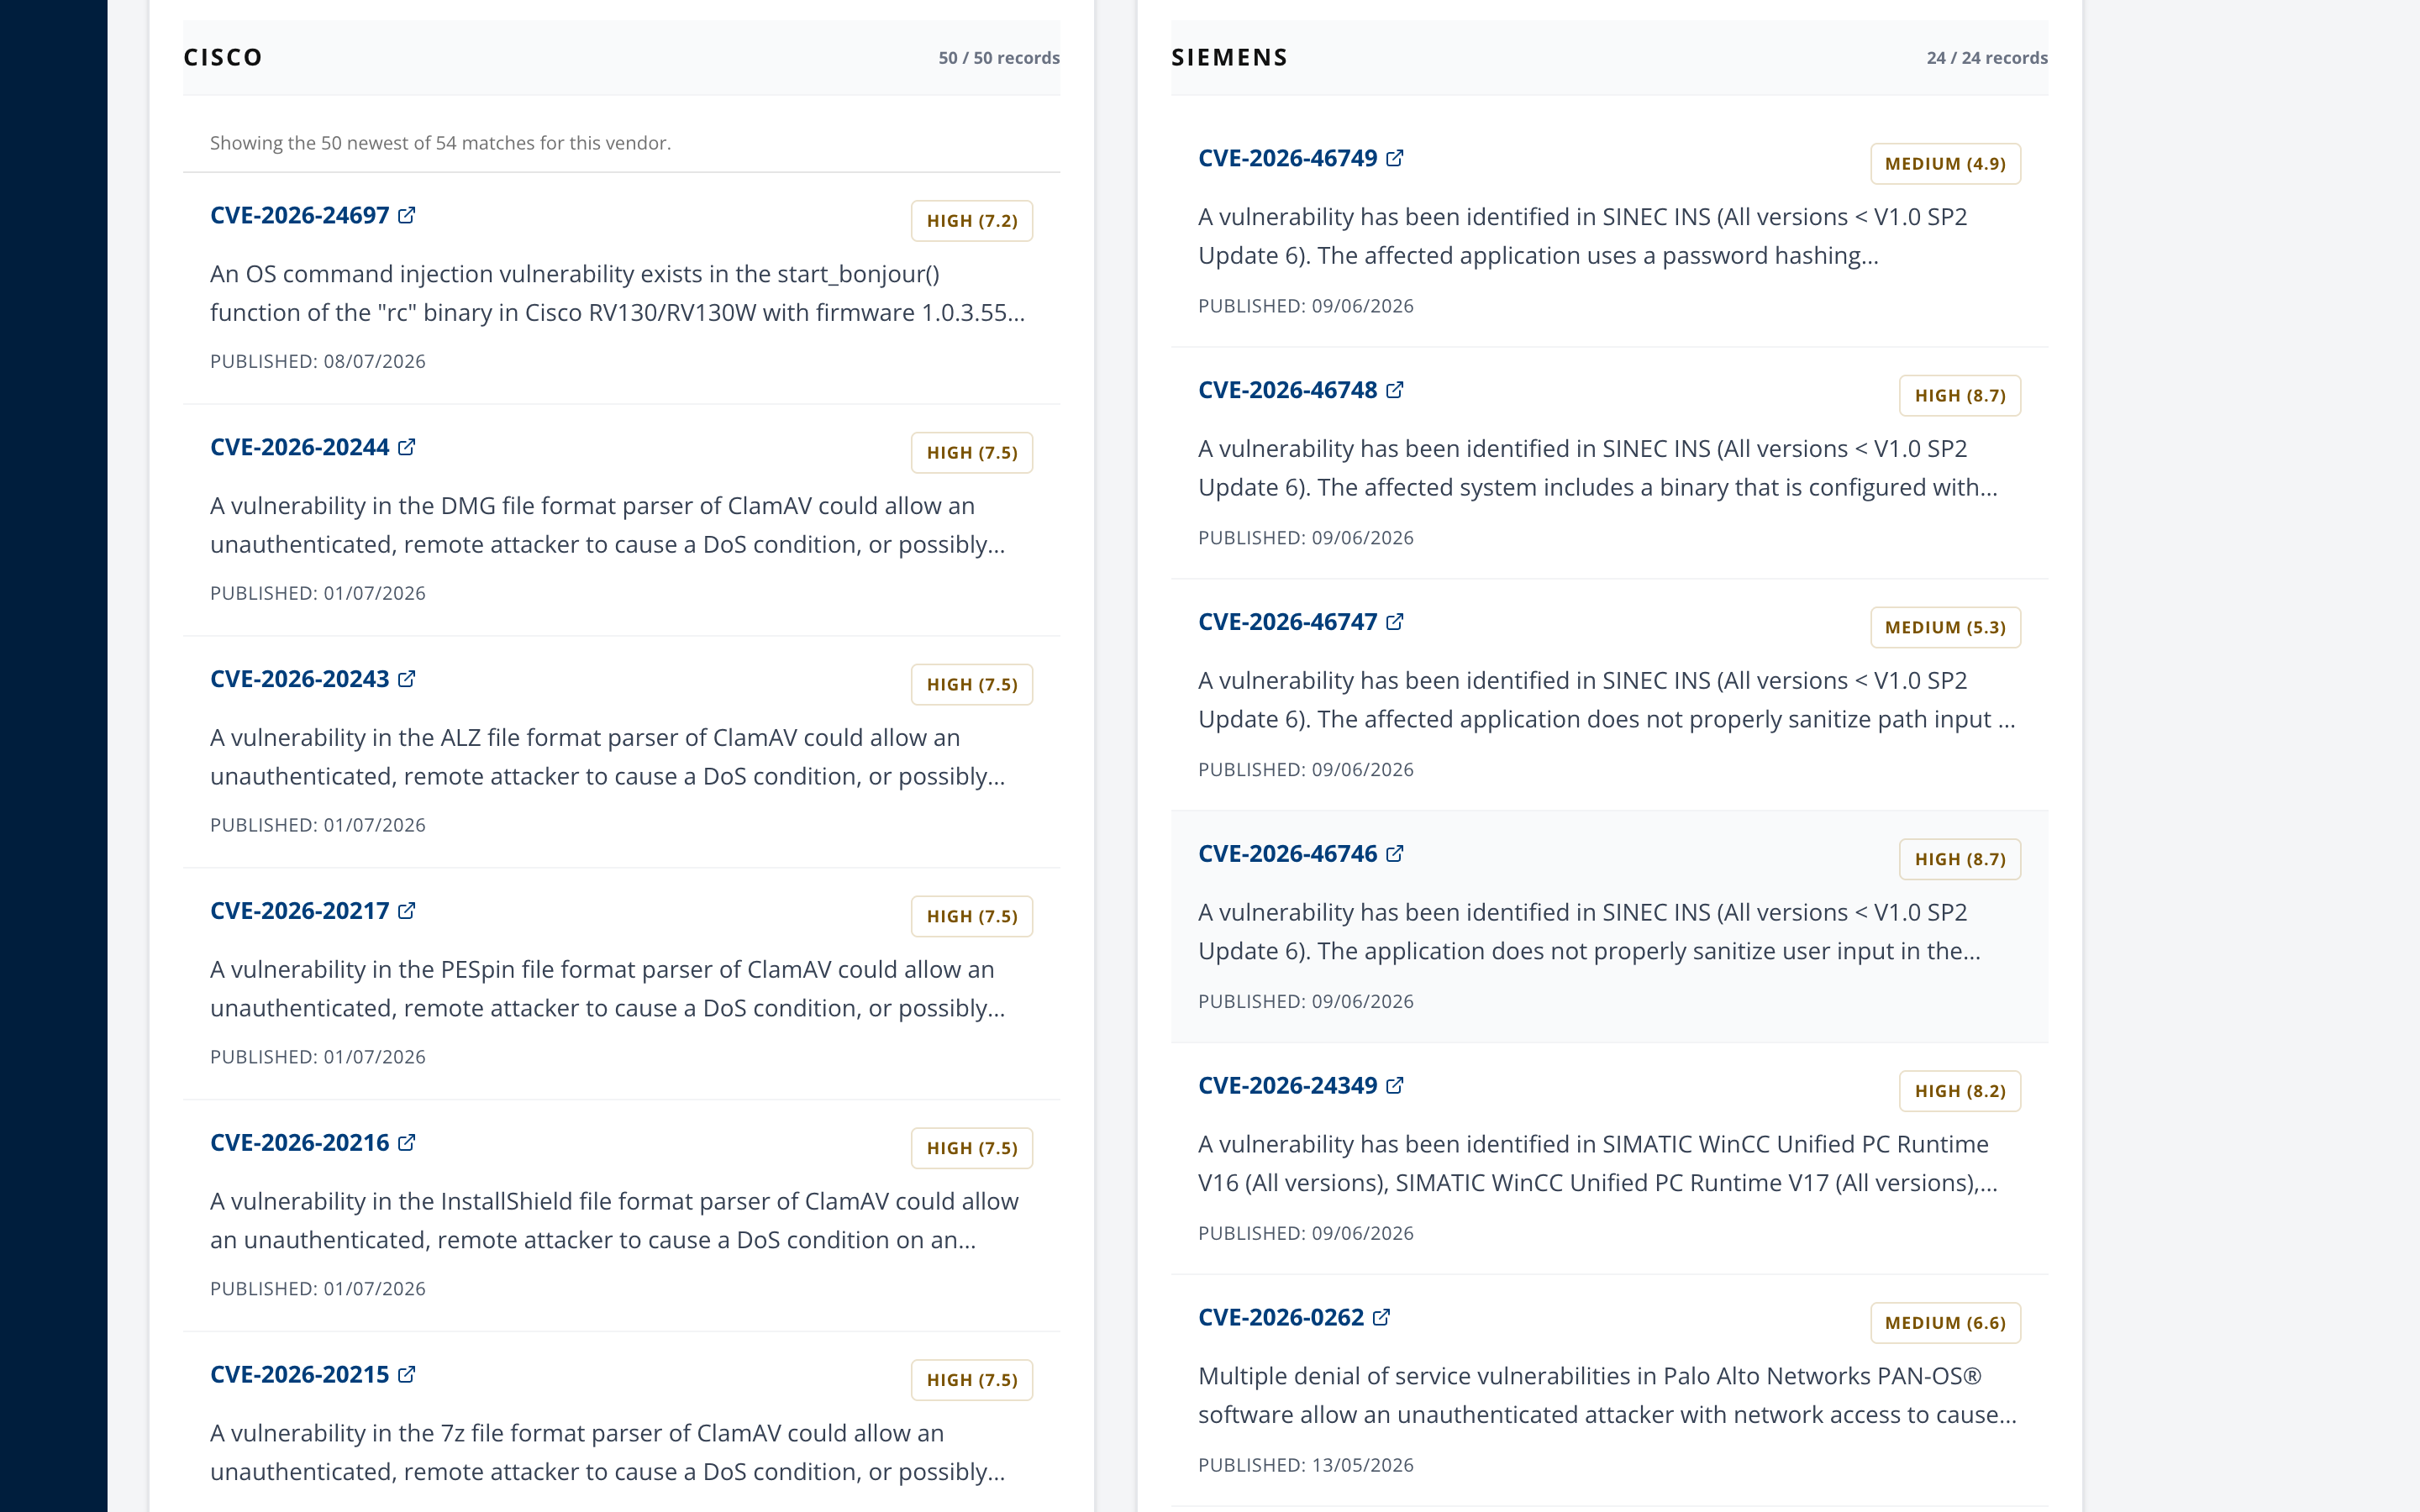Follow the CVE-2026-46747 link
The width and height of the screenshot is (2420, 1512).
[x=1287, y=622]
